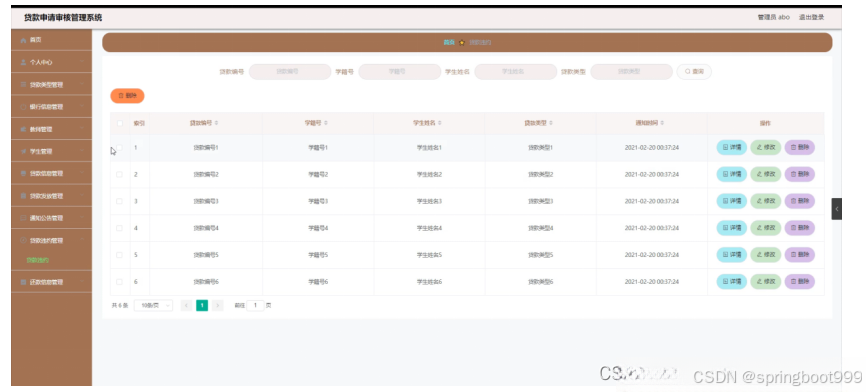The image size is (866, 392).
Task: Open 详情 for row 2
Action: 732,174
